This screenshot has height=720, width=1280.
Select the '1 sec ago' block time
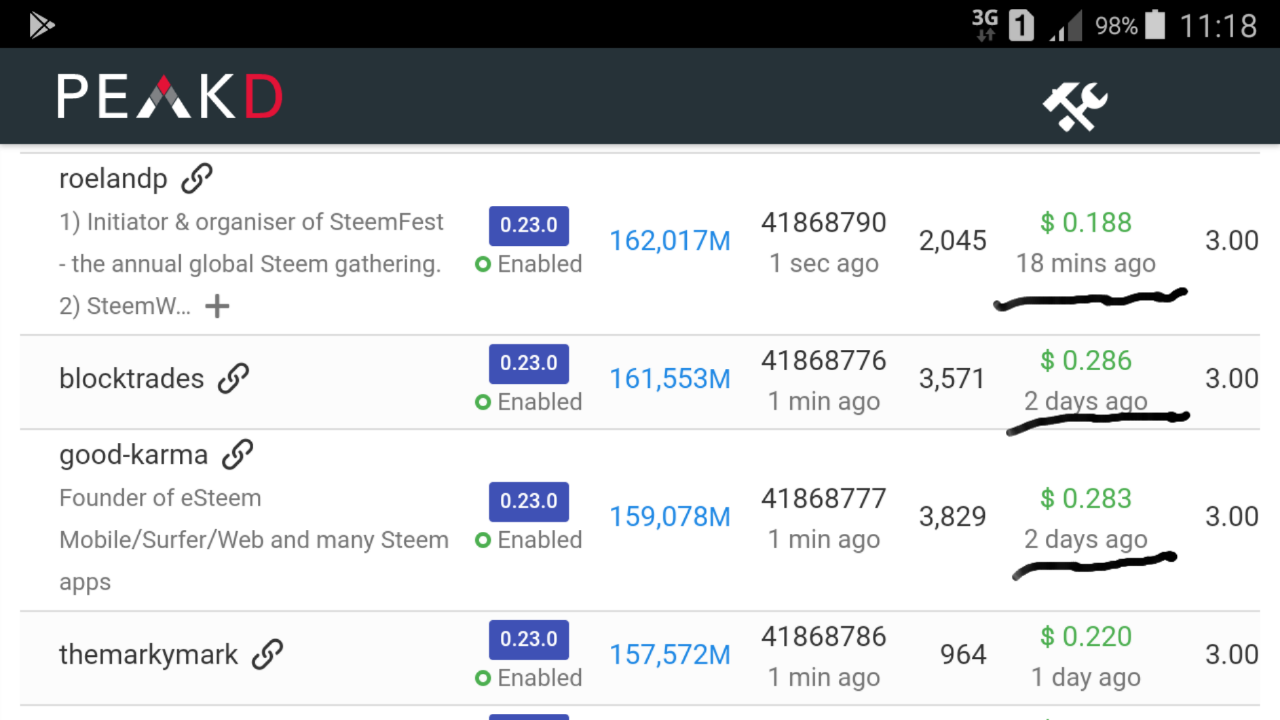824,264
